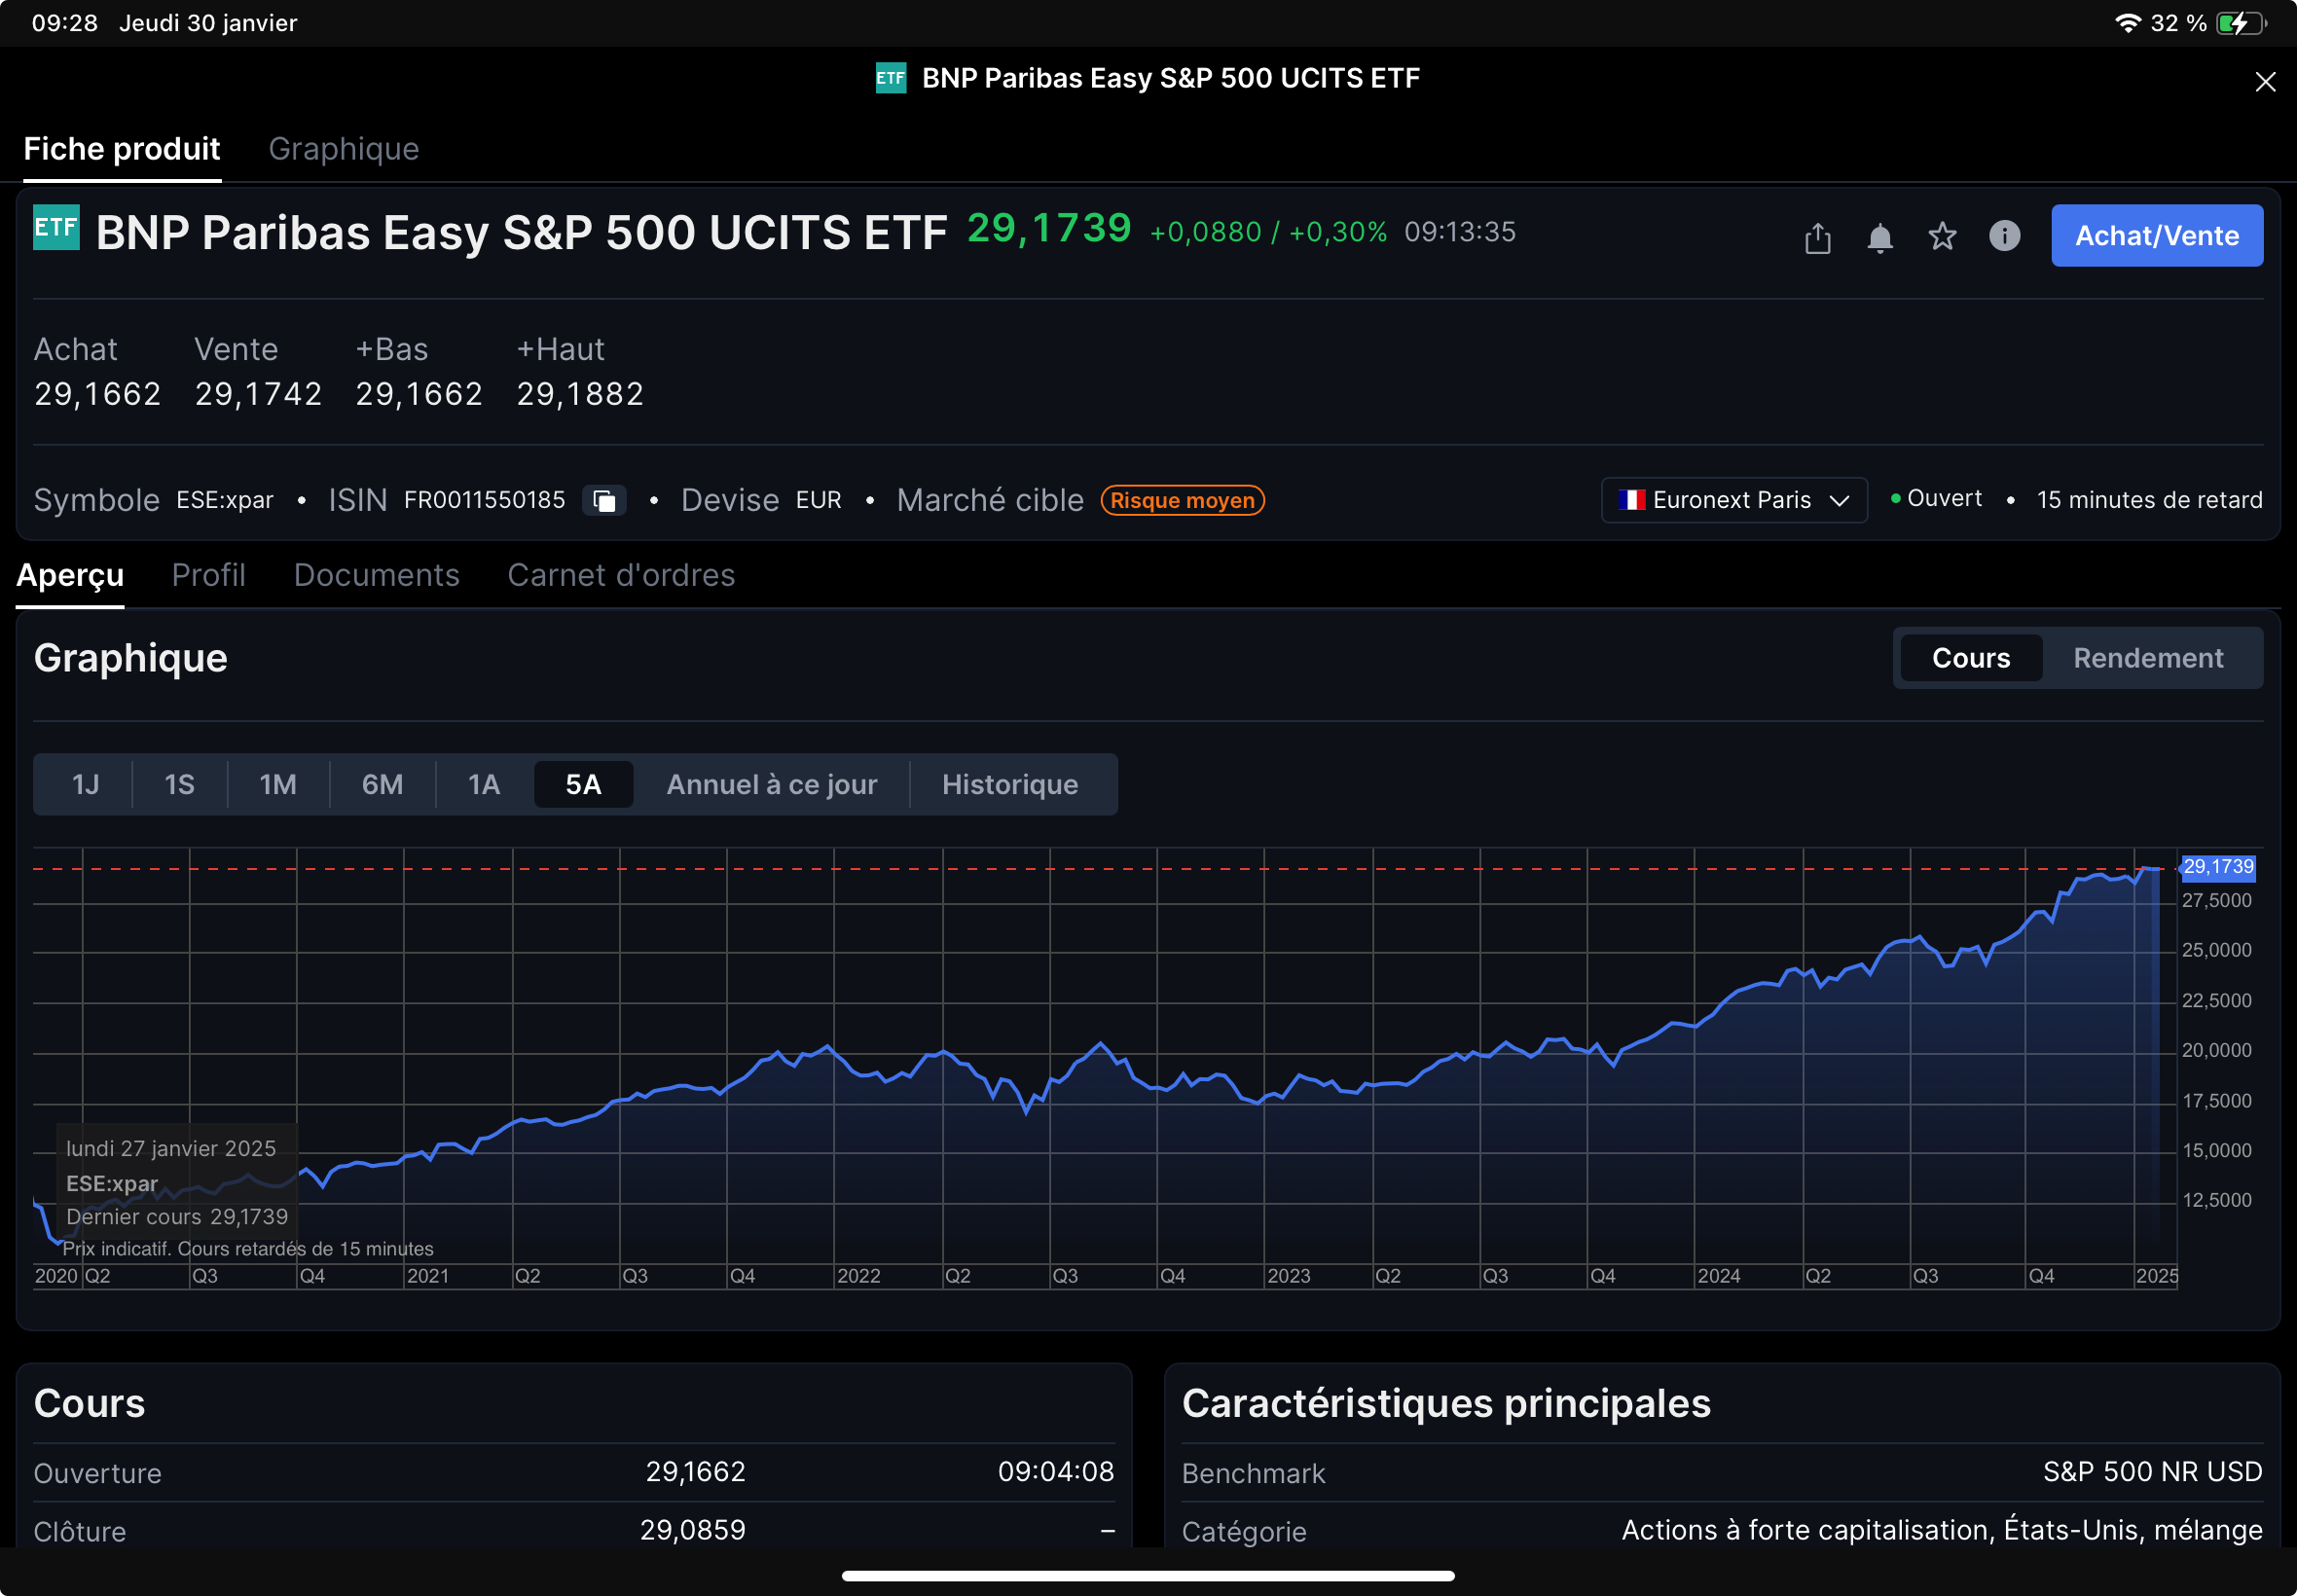Tap the small ETF icon in title bar
Image resolution: width=2297 pixels, height=1596 pixels.
click(x=890, y=78)
